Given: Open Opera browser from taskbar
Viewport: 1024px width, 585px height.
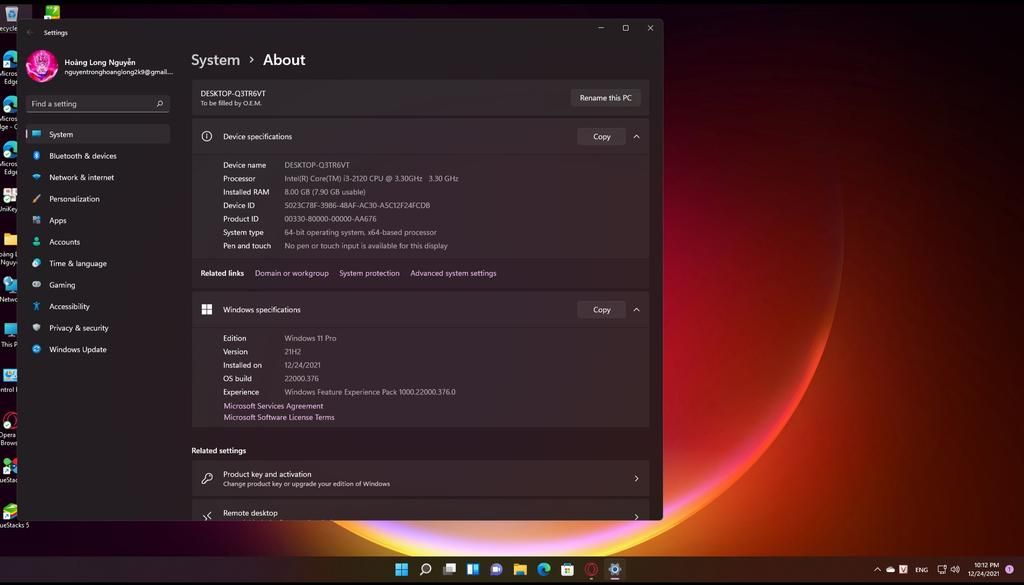Looking at the screenshot, I should pos(591,569).
